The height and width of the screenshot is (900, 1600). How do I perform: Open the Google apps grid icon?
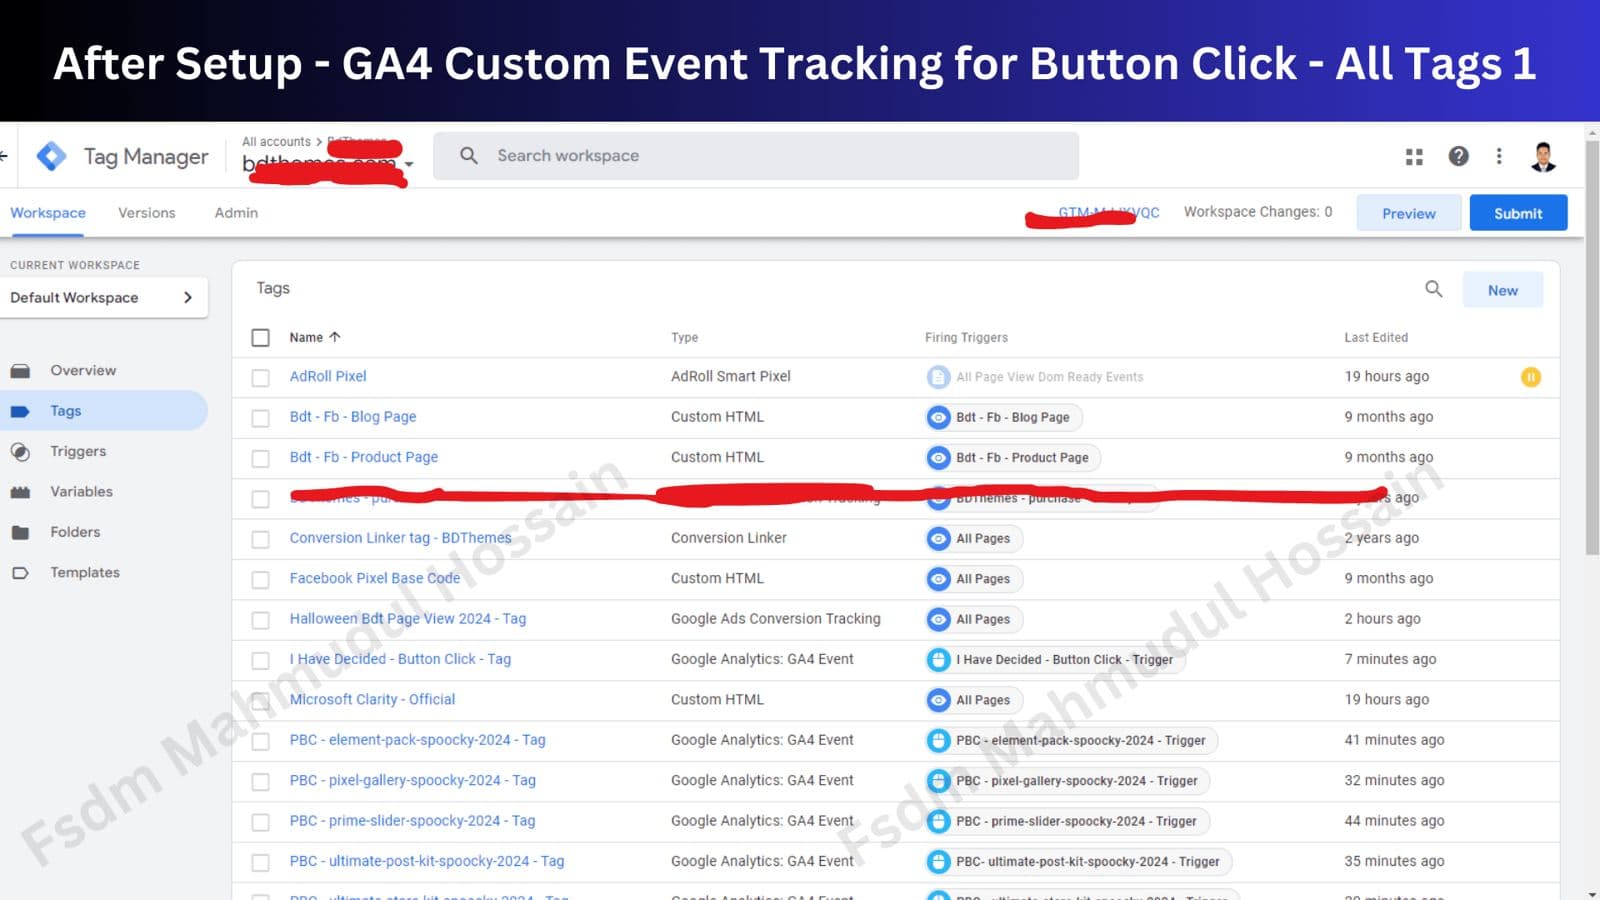[x=1414, y=156]
